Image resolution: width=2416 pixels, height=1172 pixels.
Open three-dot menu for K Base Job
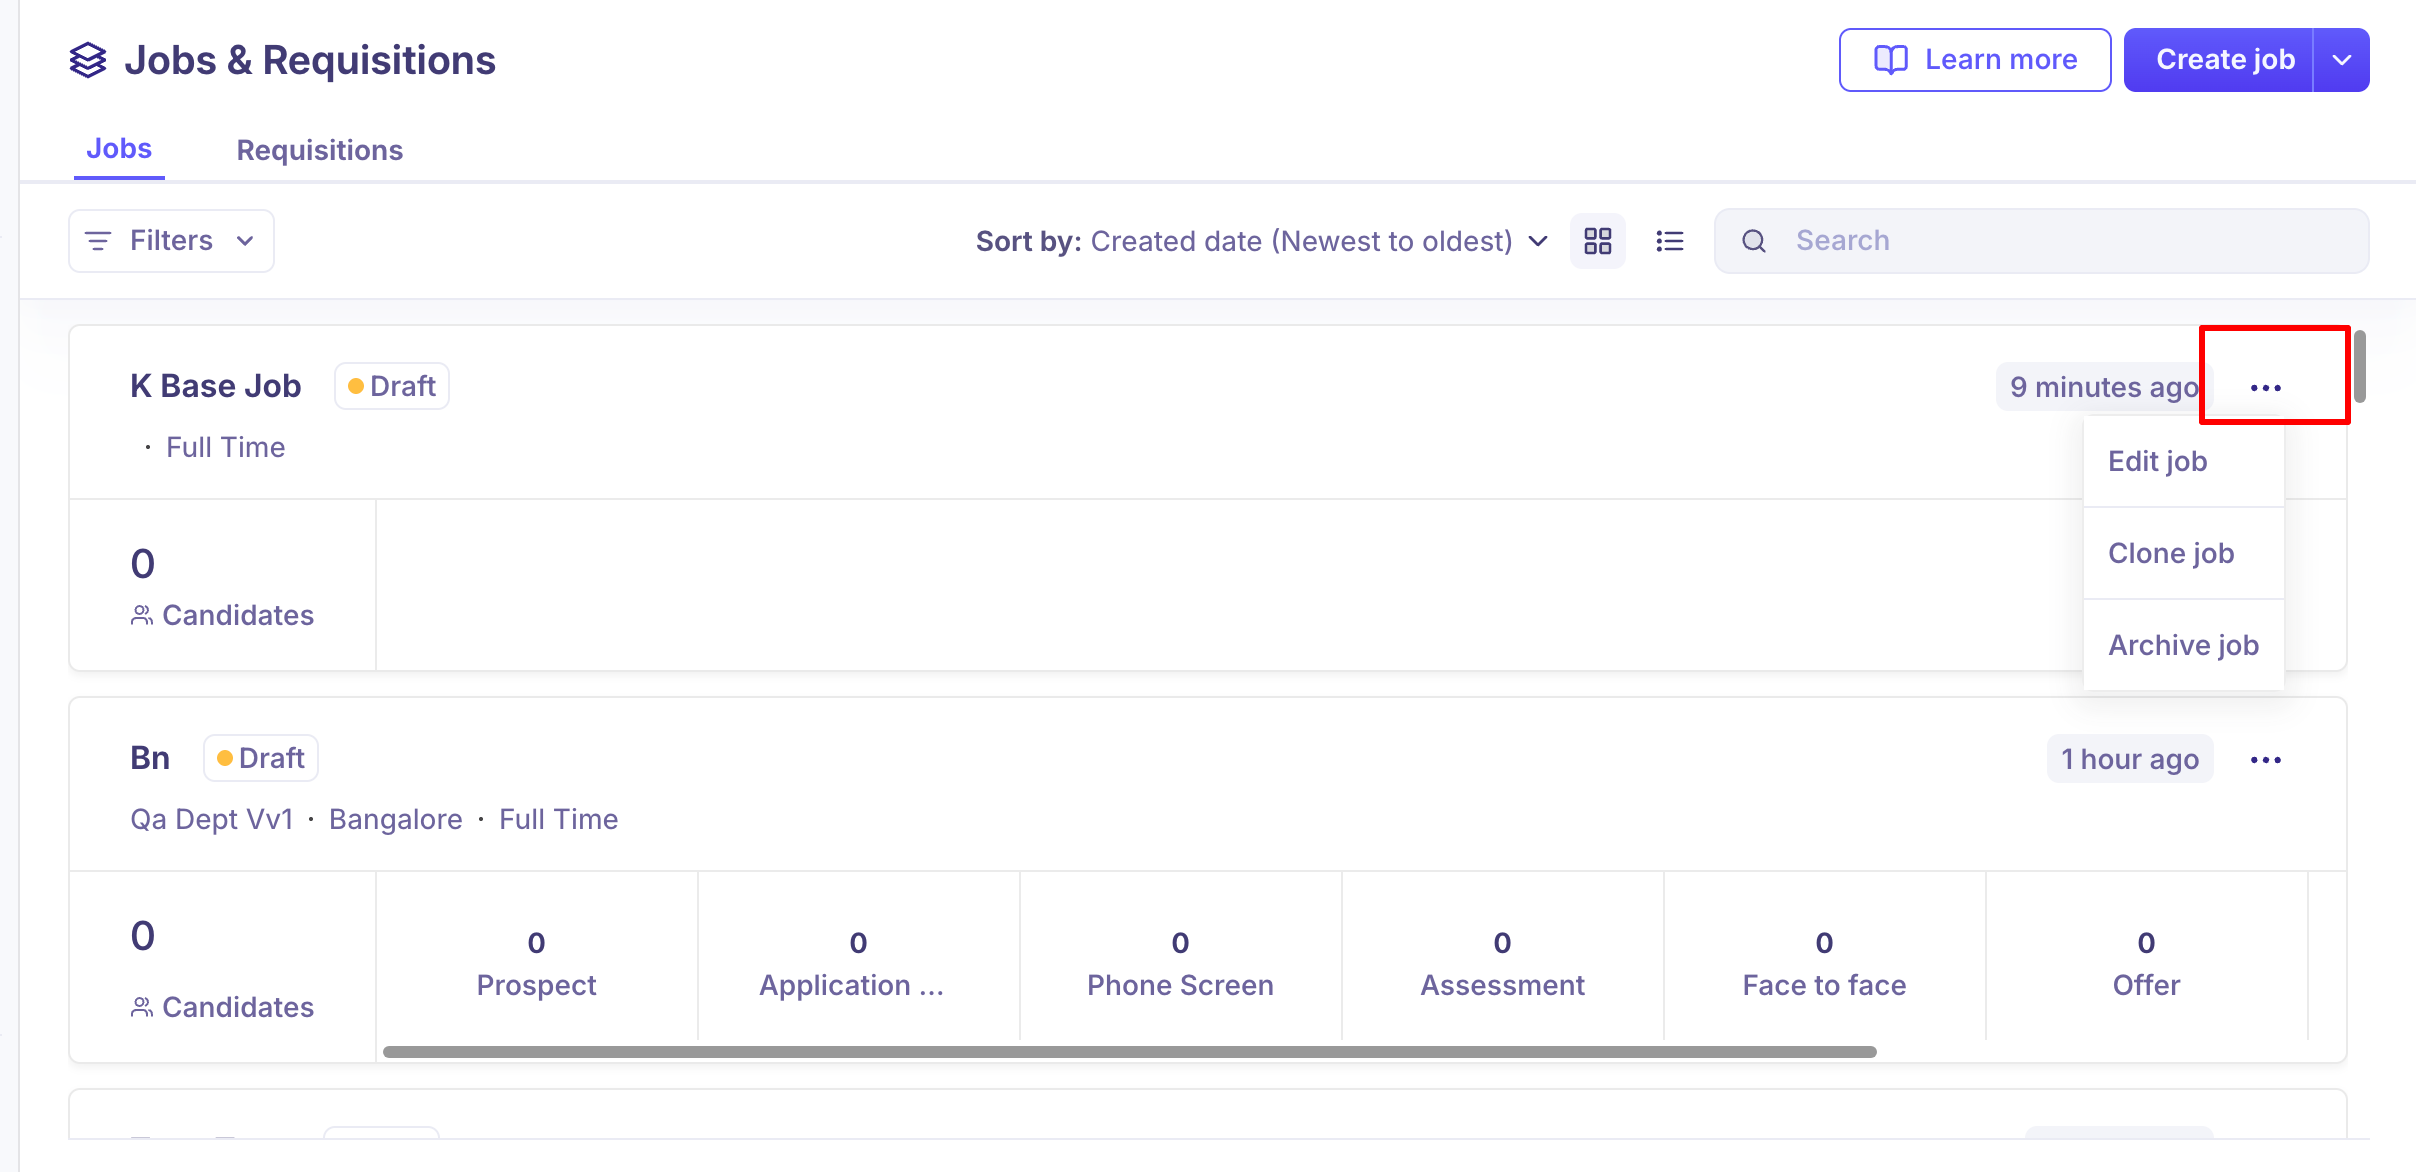tap(2265, 388)
